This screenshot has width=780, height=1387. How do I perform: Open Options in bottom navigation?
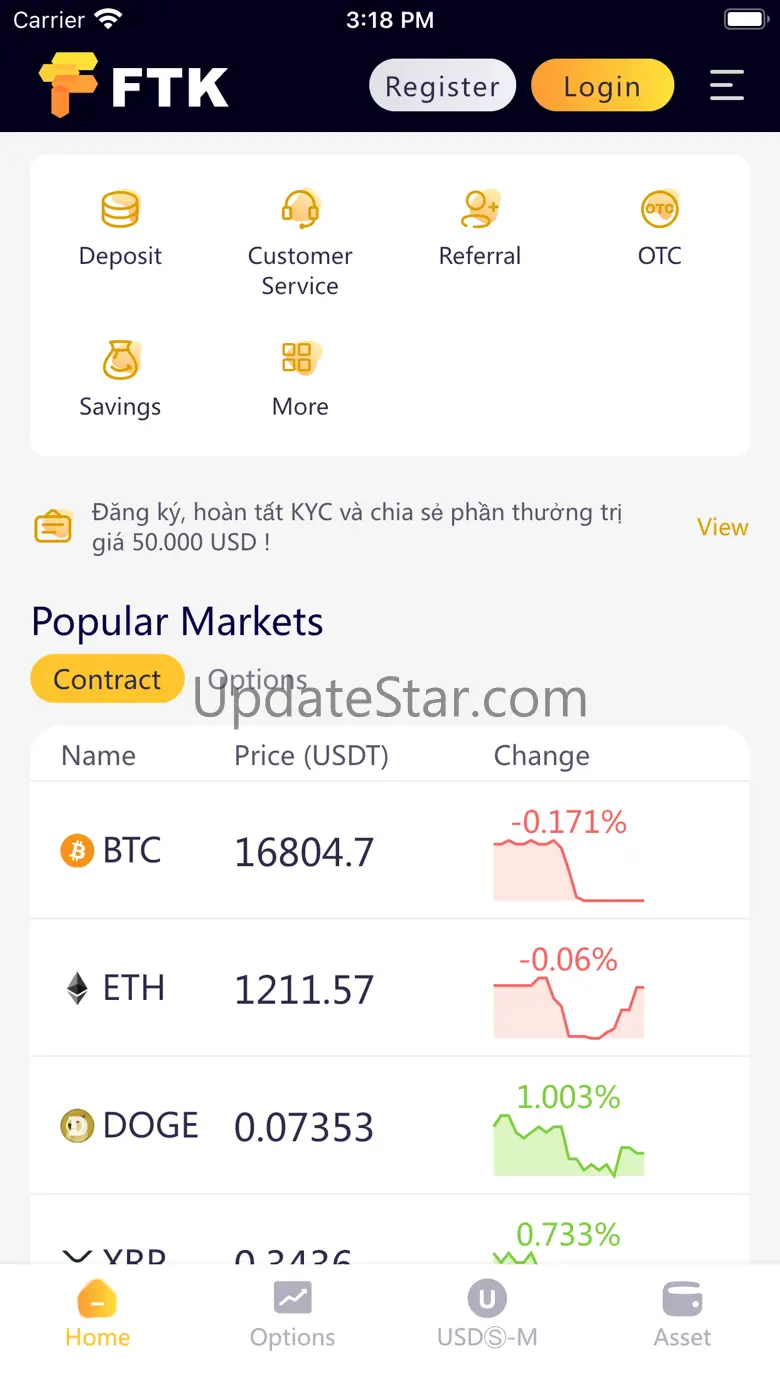[x=292, y=1314]
